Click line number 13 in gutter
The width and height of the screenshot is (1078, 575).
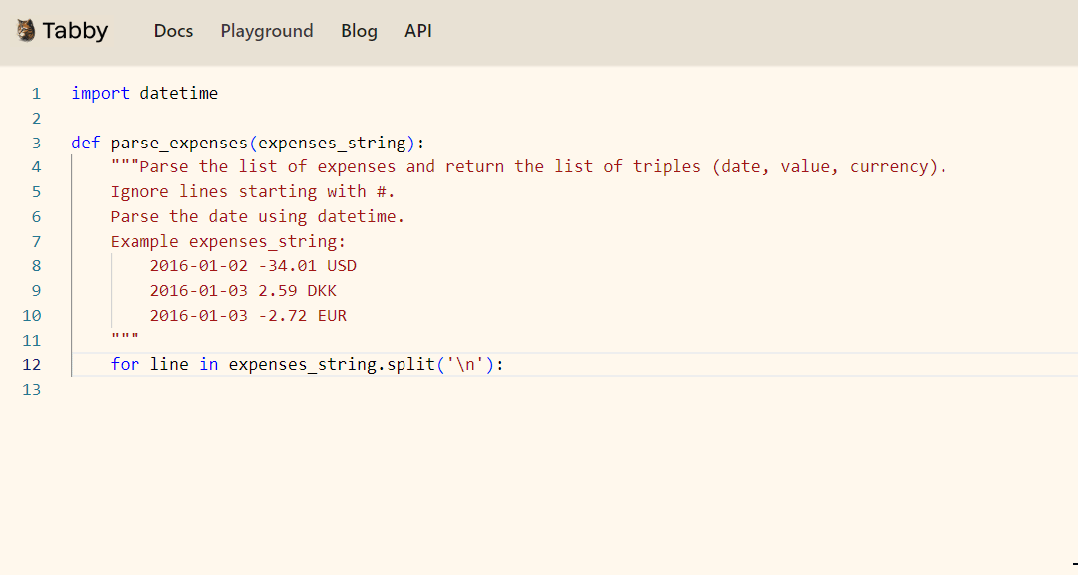(x=32, y=389)
